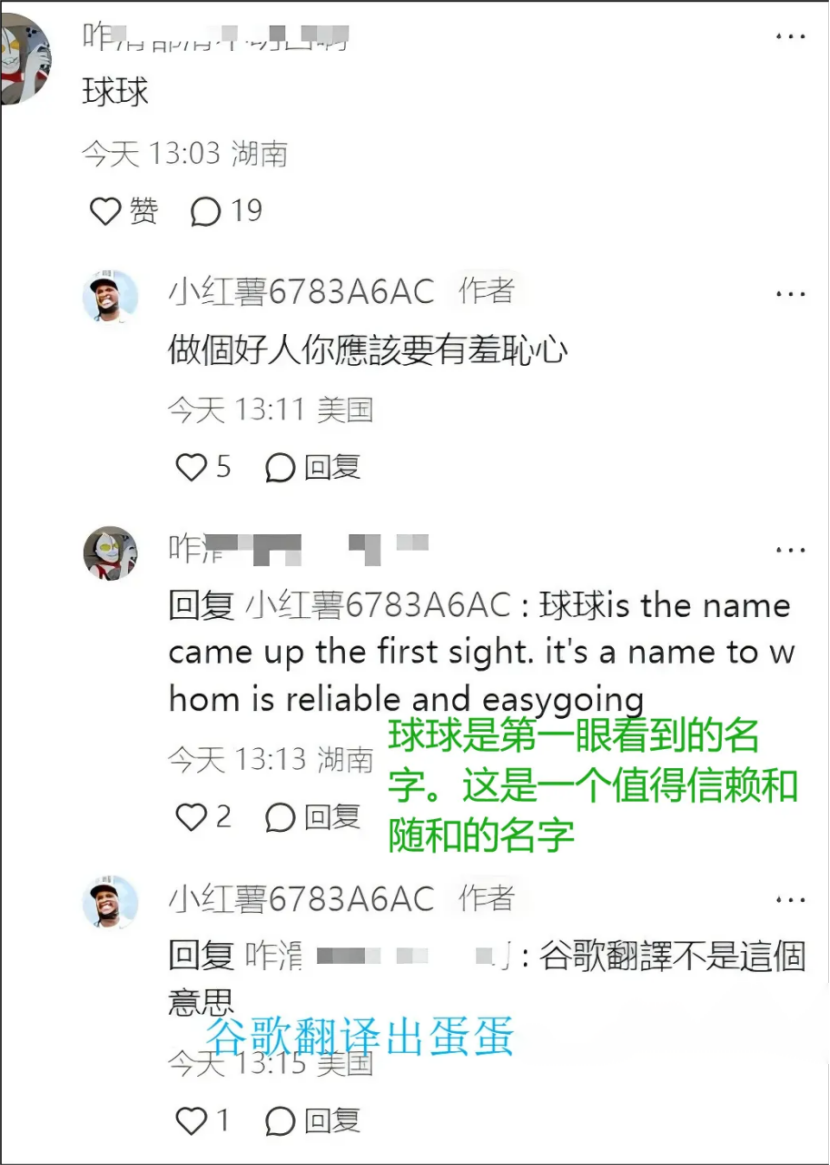830x1165 pixels.
Task: Open three-dot menu on 13:15 comment
Action: coord(791,900)
